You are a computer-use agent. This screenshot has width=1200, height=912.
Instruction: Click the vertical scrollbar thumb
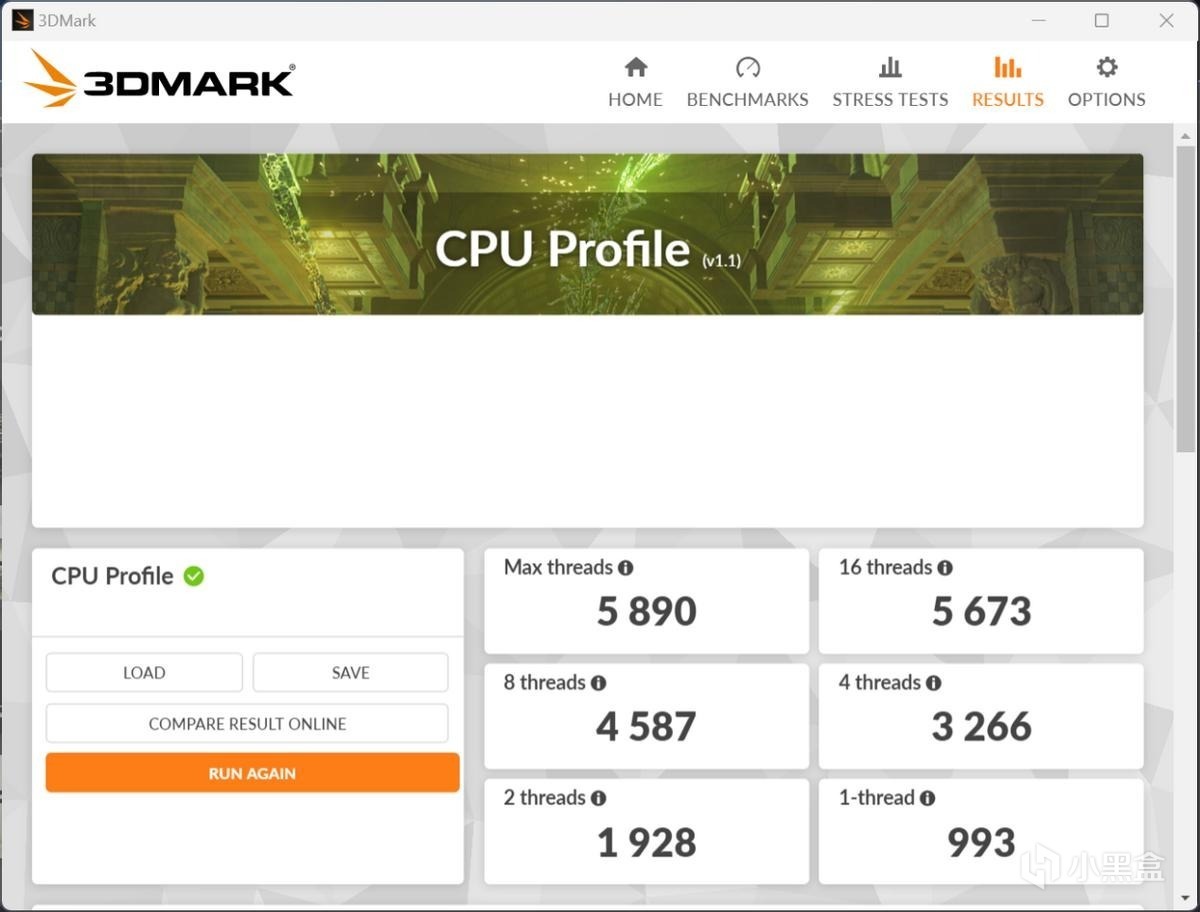(x=1185, y=297)
